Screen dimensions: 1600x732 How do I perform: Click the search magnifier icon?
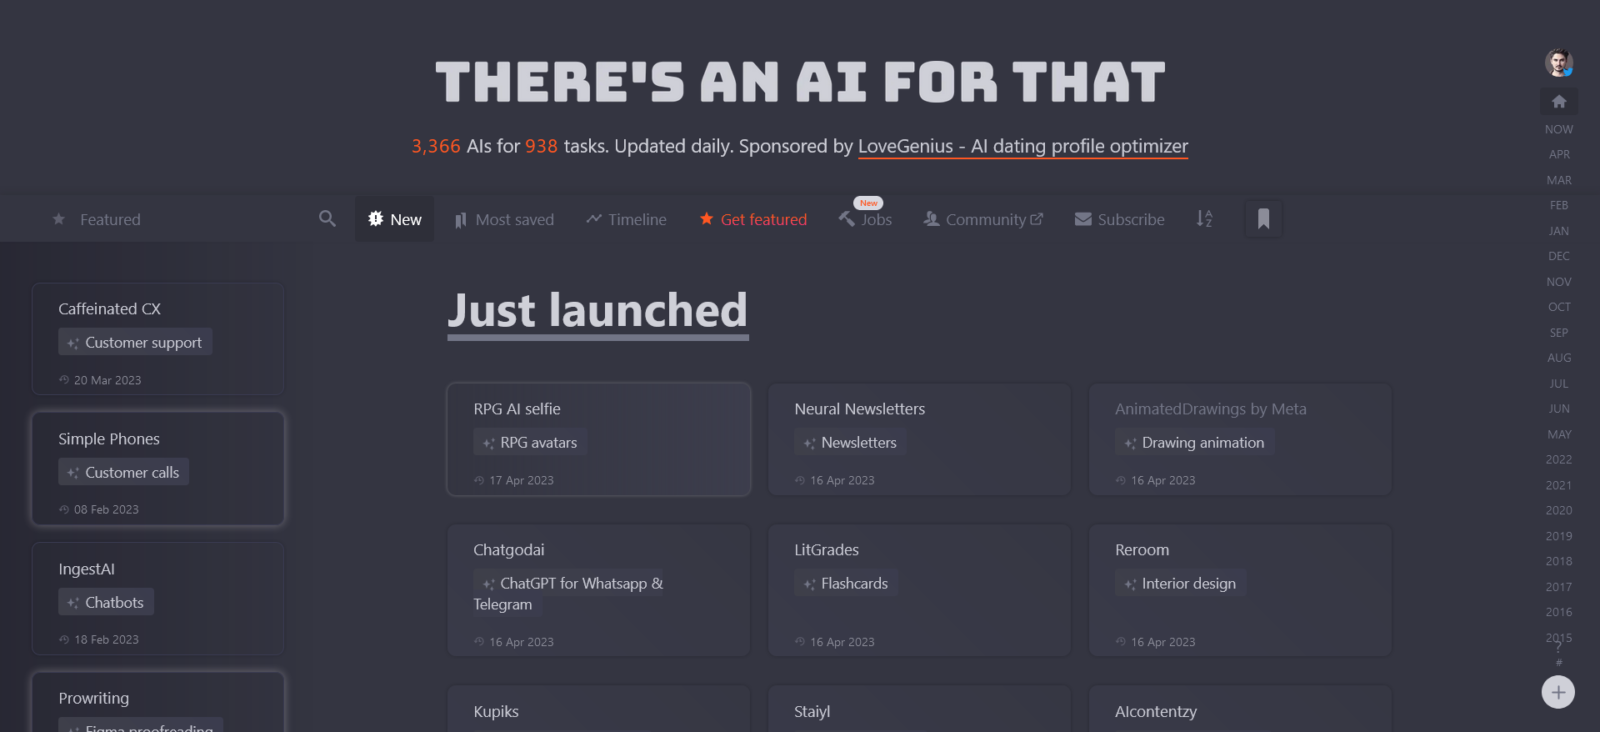click(327, 218)
